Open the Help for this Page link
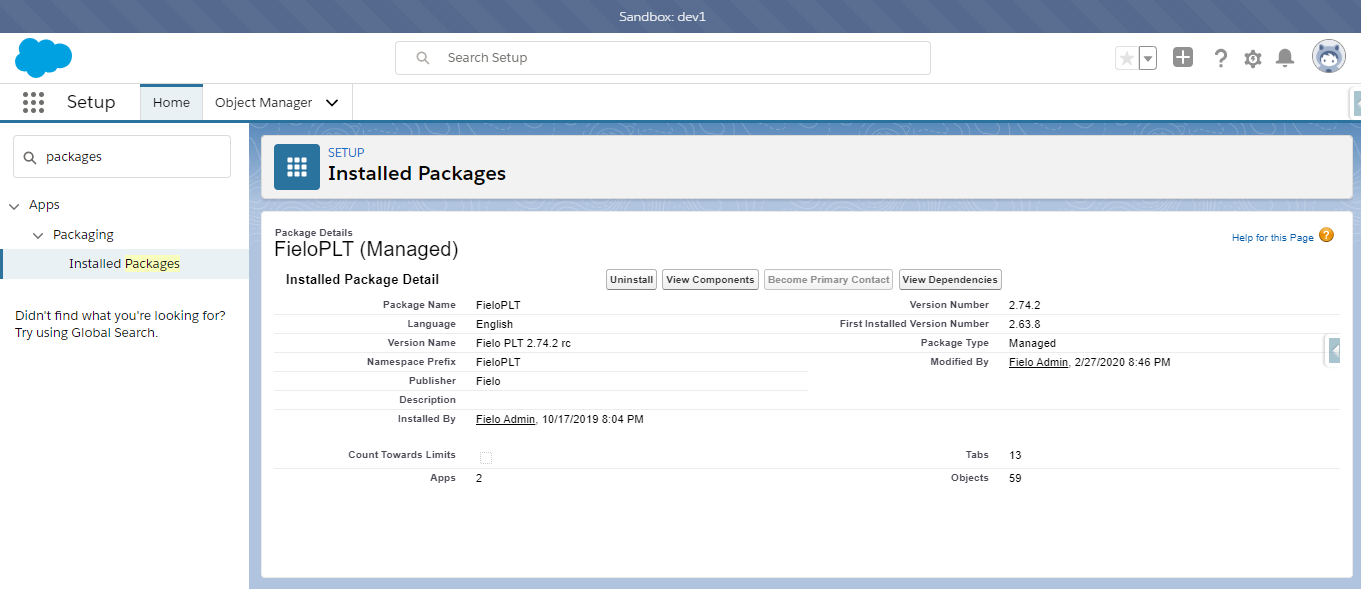This screenshot has width=1361, height=589. [x=1272, y=238]
